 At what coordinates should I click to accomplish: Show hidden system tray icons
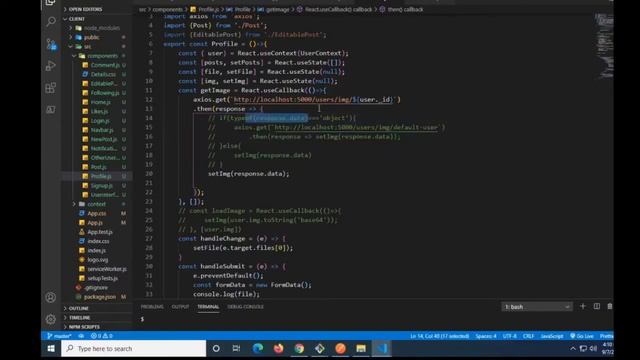click(573, 349)
